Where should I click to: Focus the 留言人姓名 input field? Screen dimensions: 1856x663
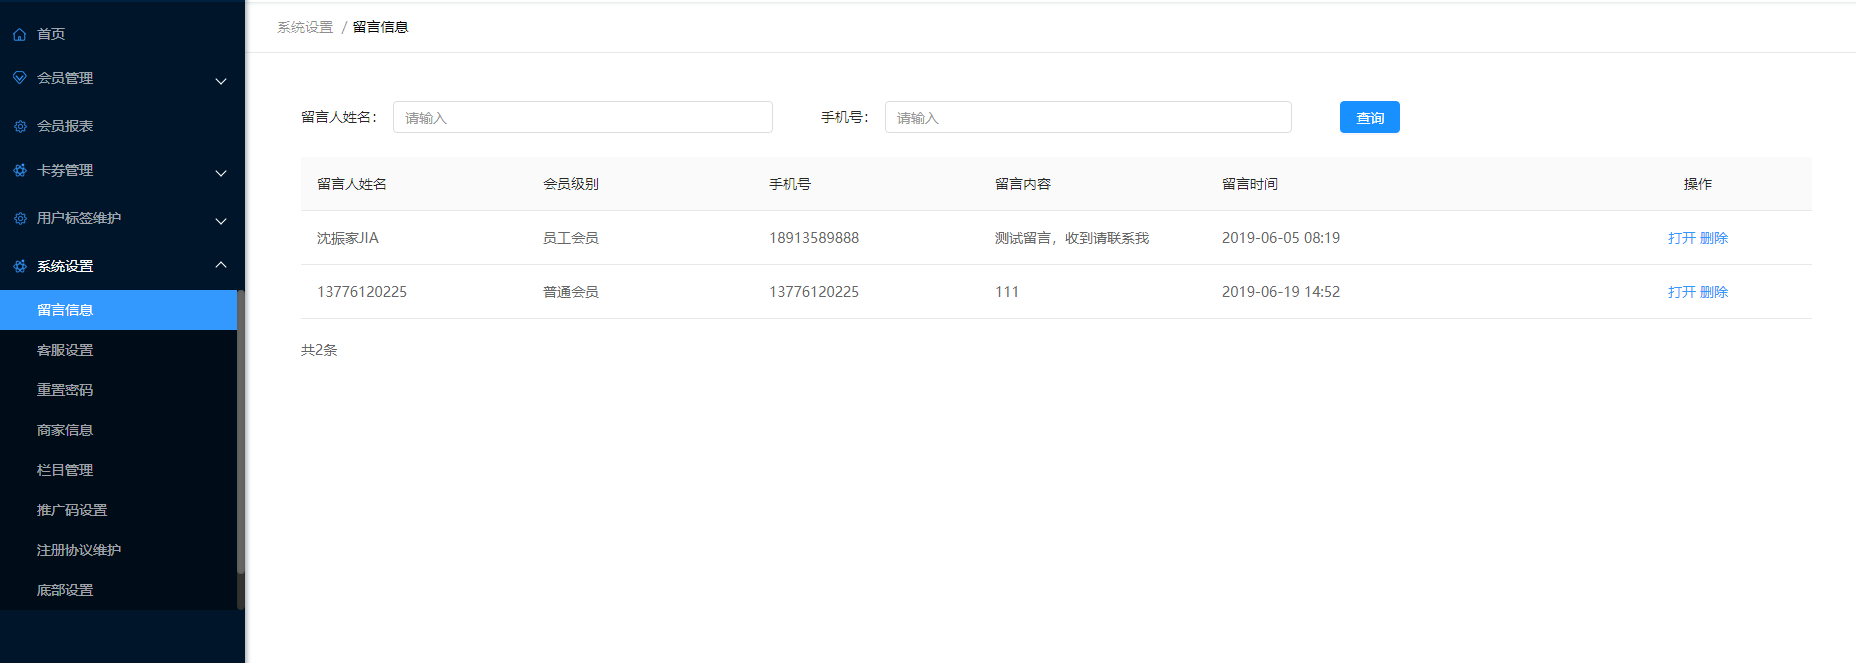click(x=583, y=117)
